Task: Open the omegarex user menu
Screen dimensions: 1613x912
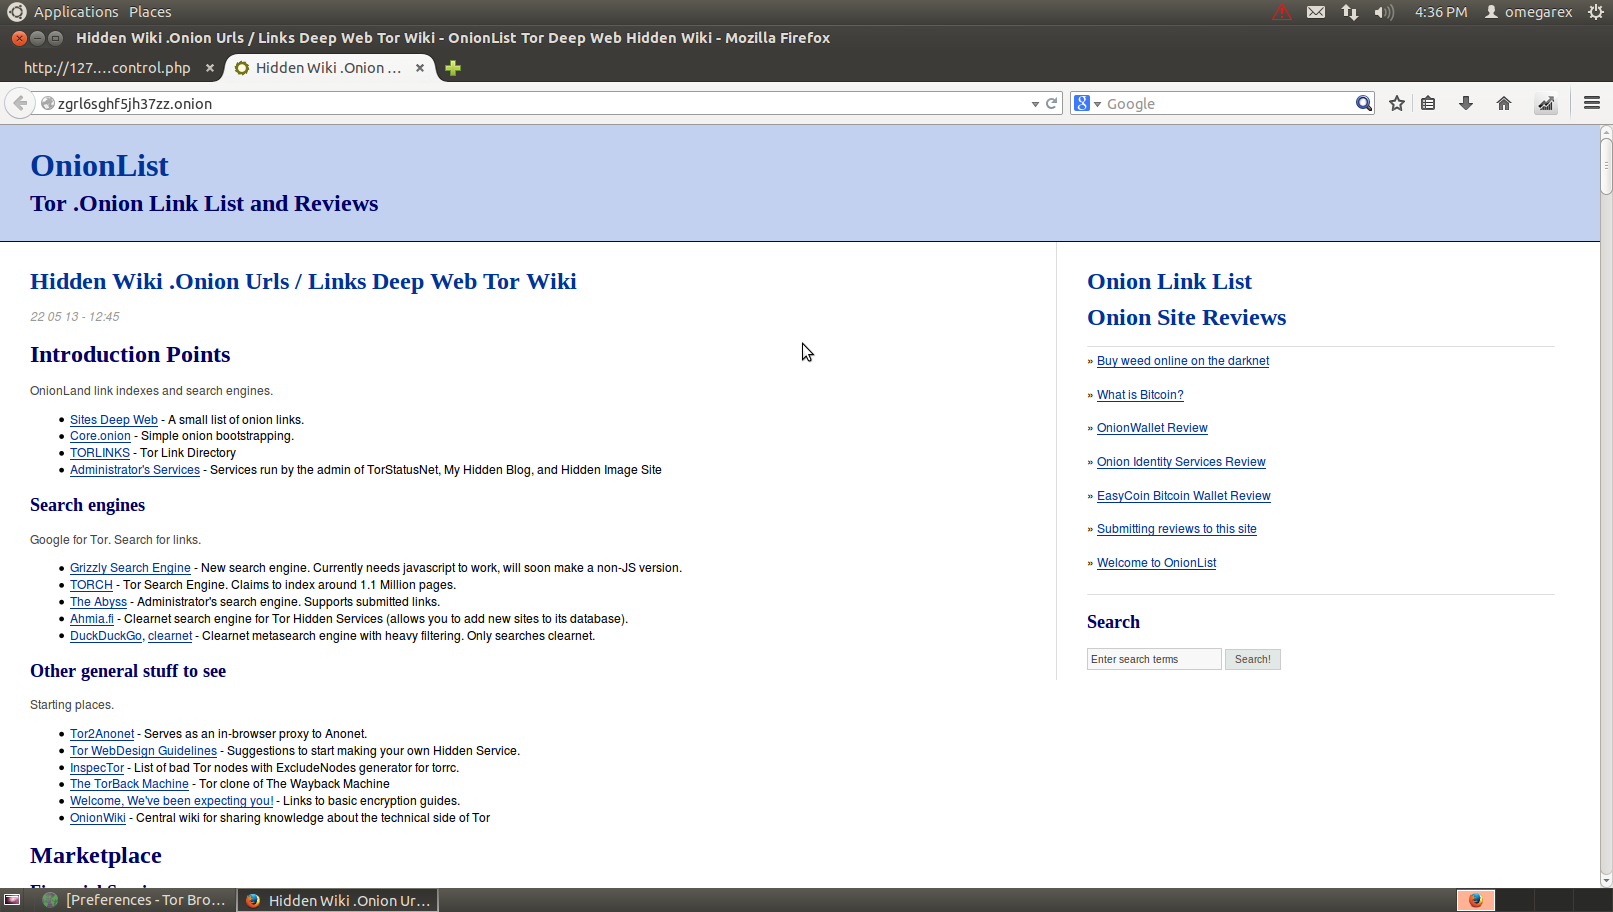Action: [1528, 12]
